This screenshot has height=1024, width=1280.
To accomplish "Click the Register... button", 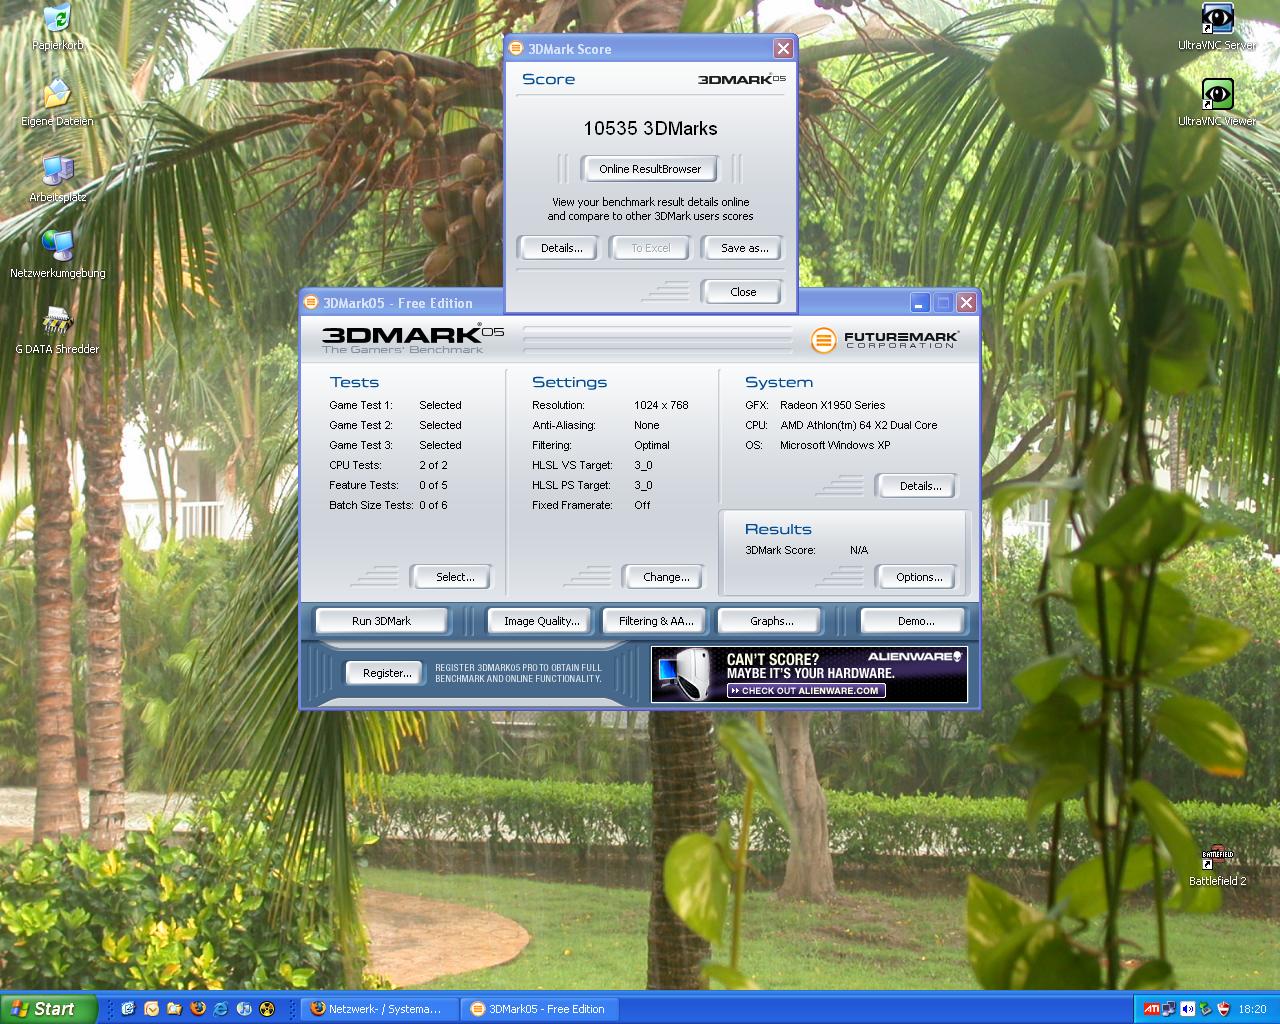I will pyautogui.click(x=387, y=673).
